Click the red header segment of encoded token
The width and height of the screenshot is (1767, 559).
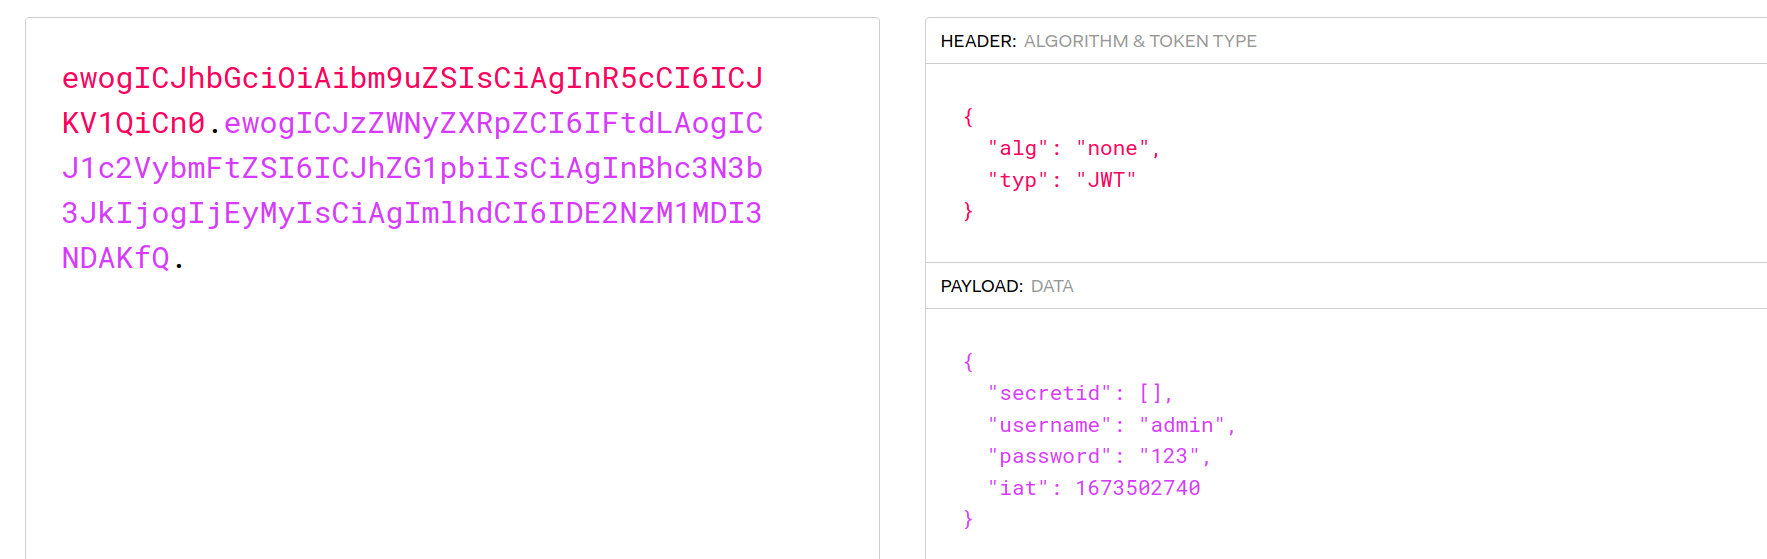(412, 78)
